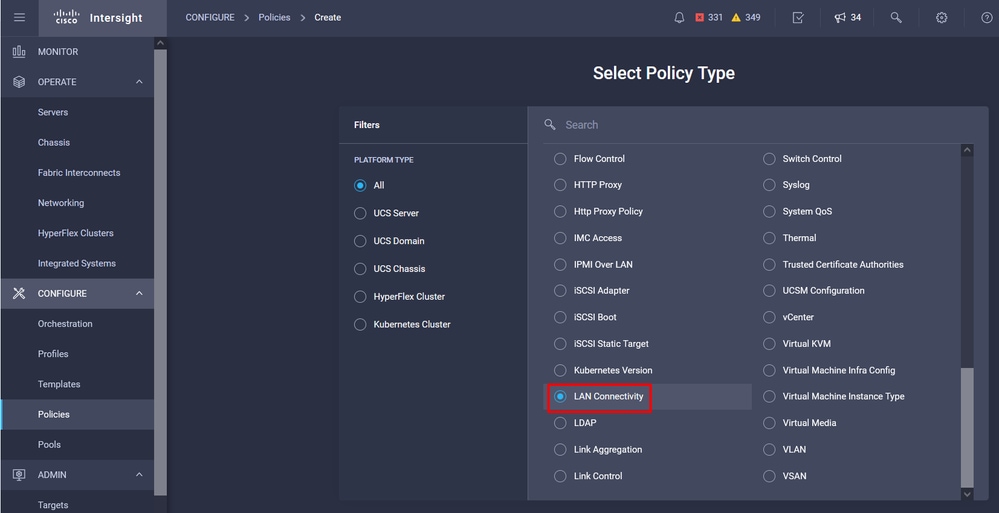Click the Configure tools icon

tap(19, 293)
